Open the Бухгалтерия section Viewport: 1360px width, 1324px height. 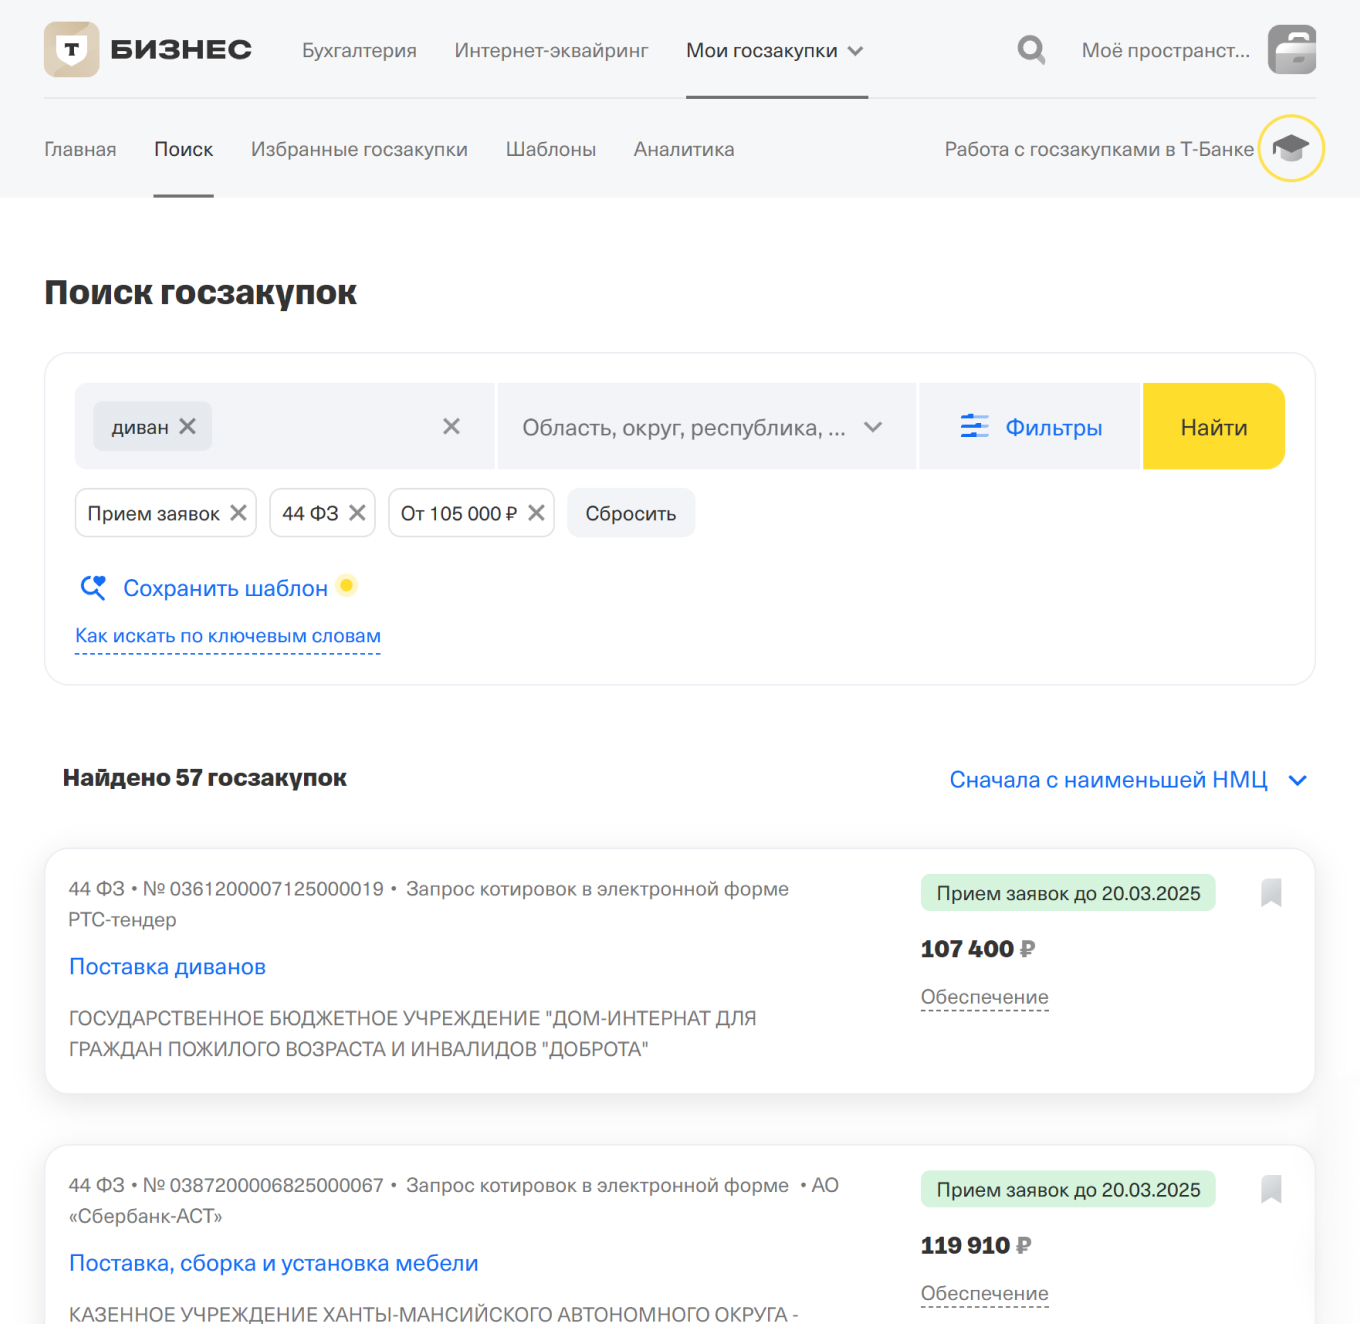[360, 50]
